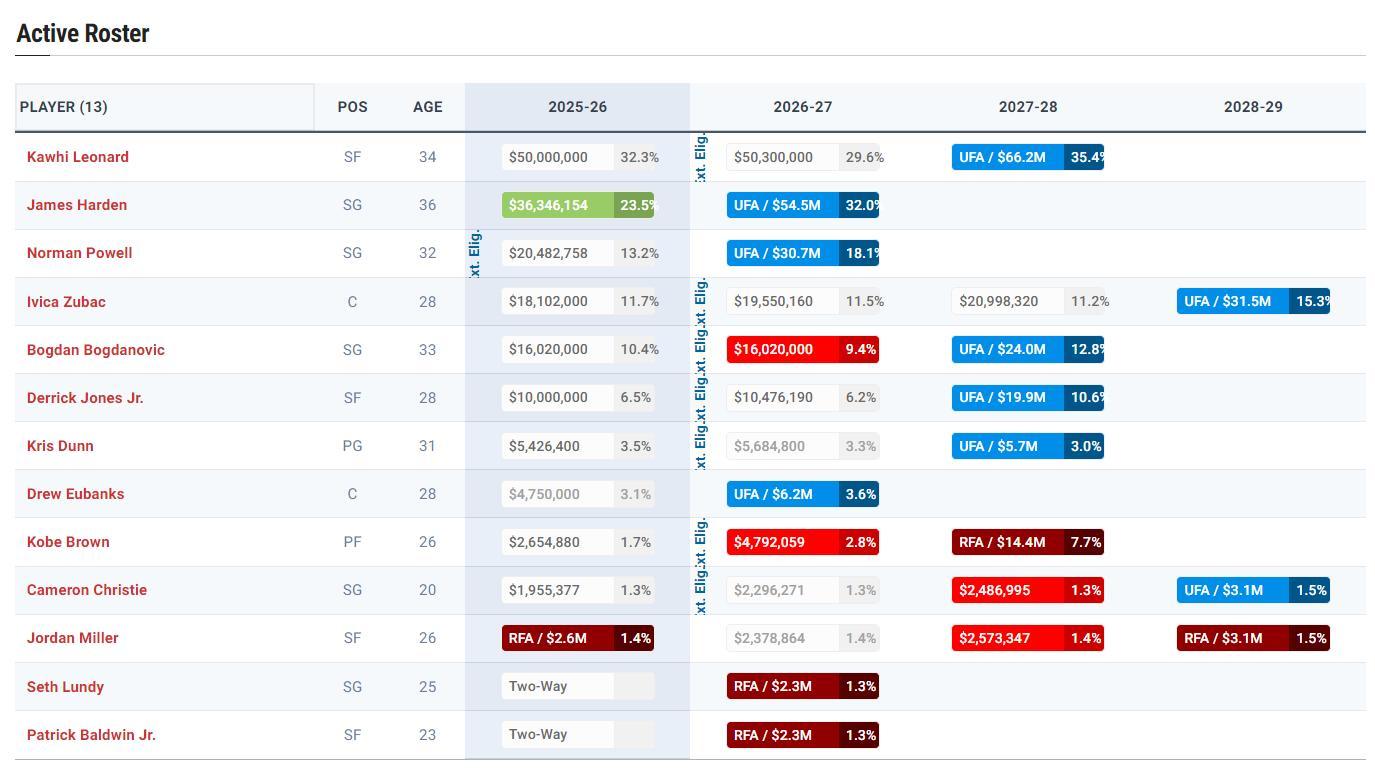This screenshot has height=772, width=1375.
Task: Sort the roster by the AGE column
Action: tap(427, 107)
